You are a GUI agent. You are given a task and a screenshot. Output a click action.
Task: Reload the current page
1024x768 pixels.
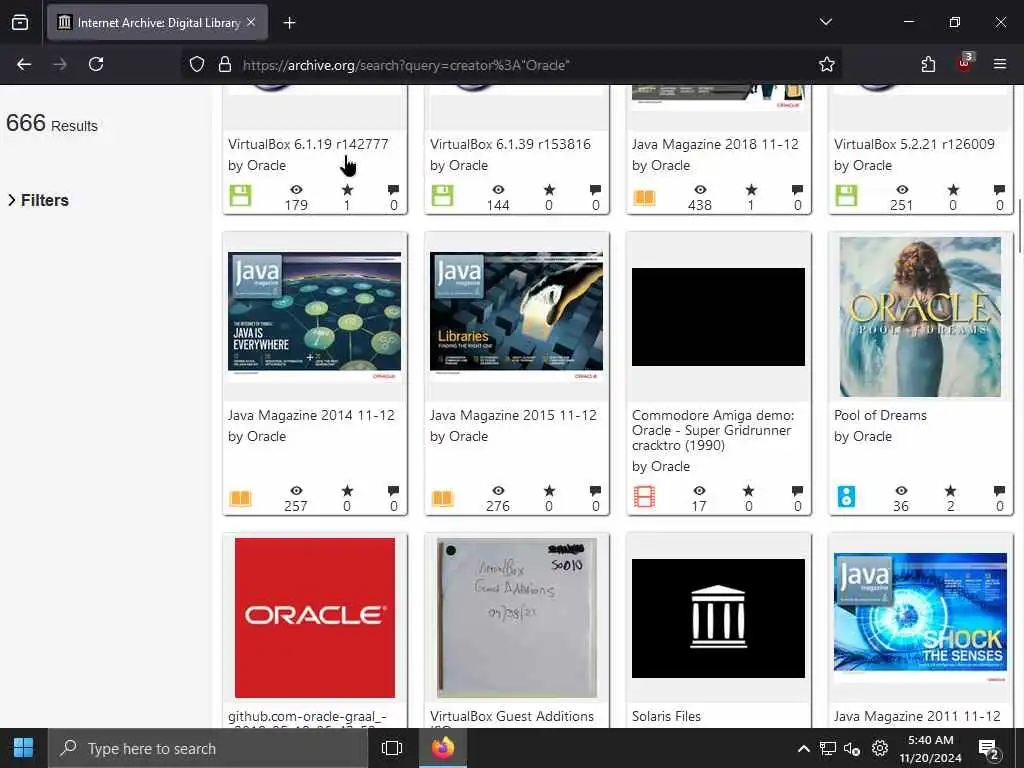(96, 64)
